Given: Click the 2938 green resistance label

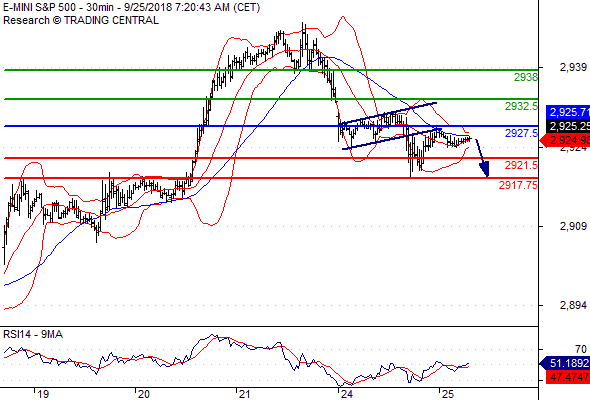Looking at the screenshot, I should click(x=526, y=77).
